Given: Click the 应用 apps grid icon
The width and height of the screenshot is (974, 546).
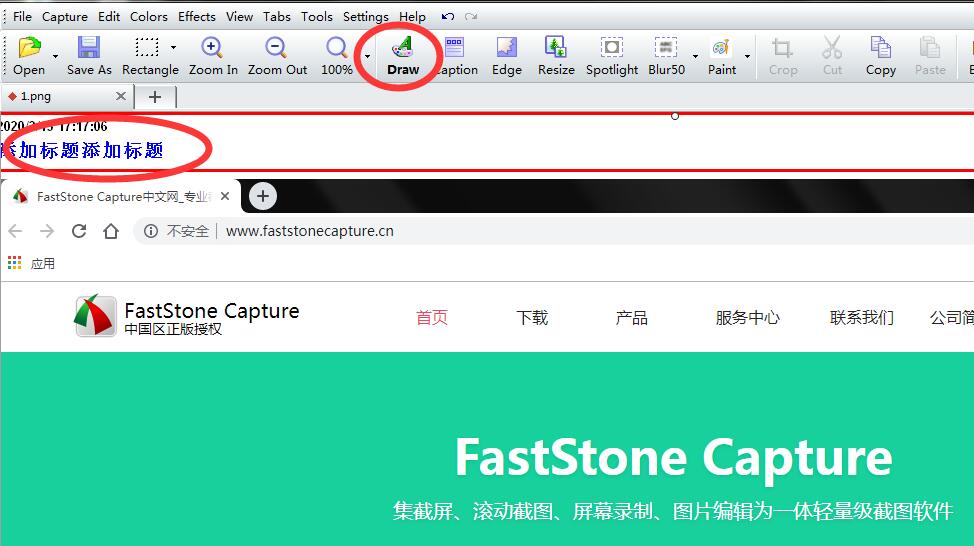Looking at the screenshot, I should point(14,263).
